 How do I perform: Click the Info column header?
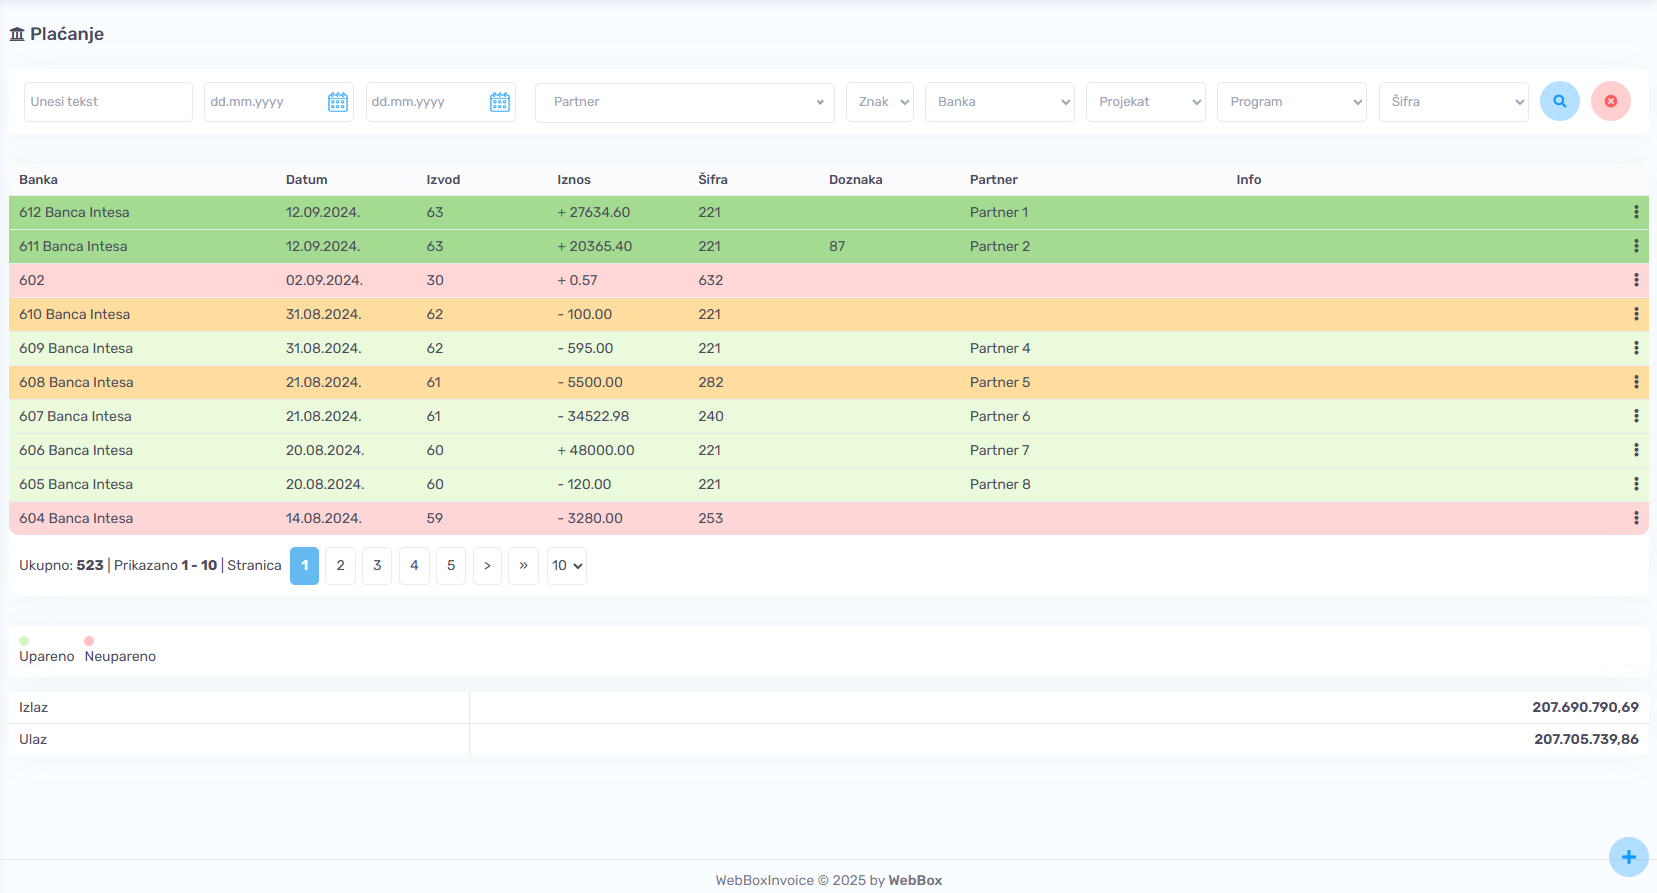tap(1249, 180)
